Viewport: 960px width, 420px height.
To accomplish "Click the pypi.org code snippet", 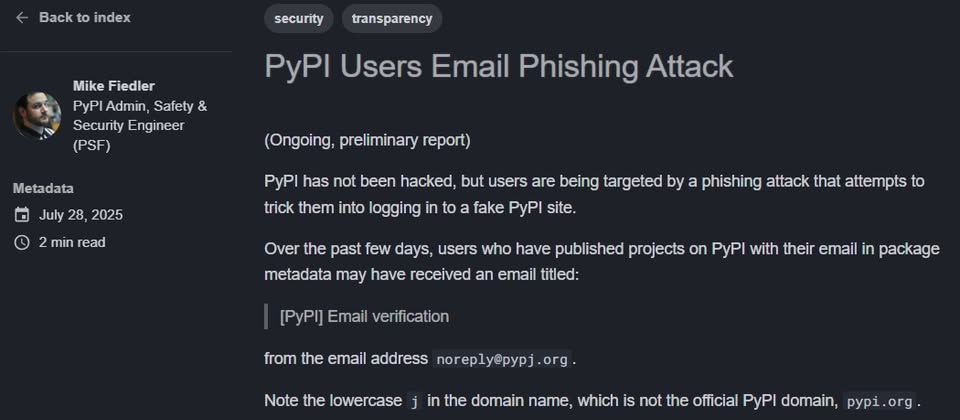I will 879,402.
